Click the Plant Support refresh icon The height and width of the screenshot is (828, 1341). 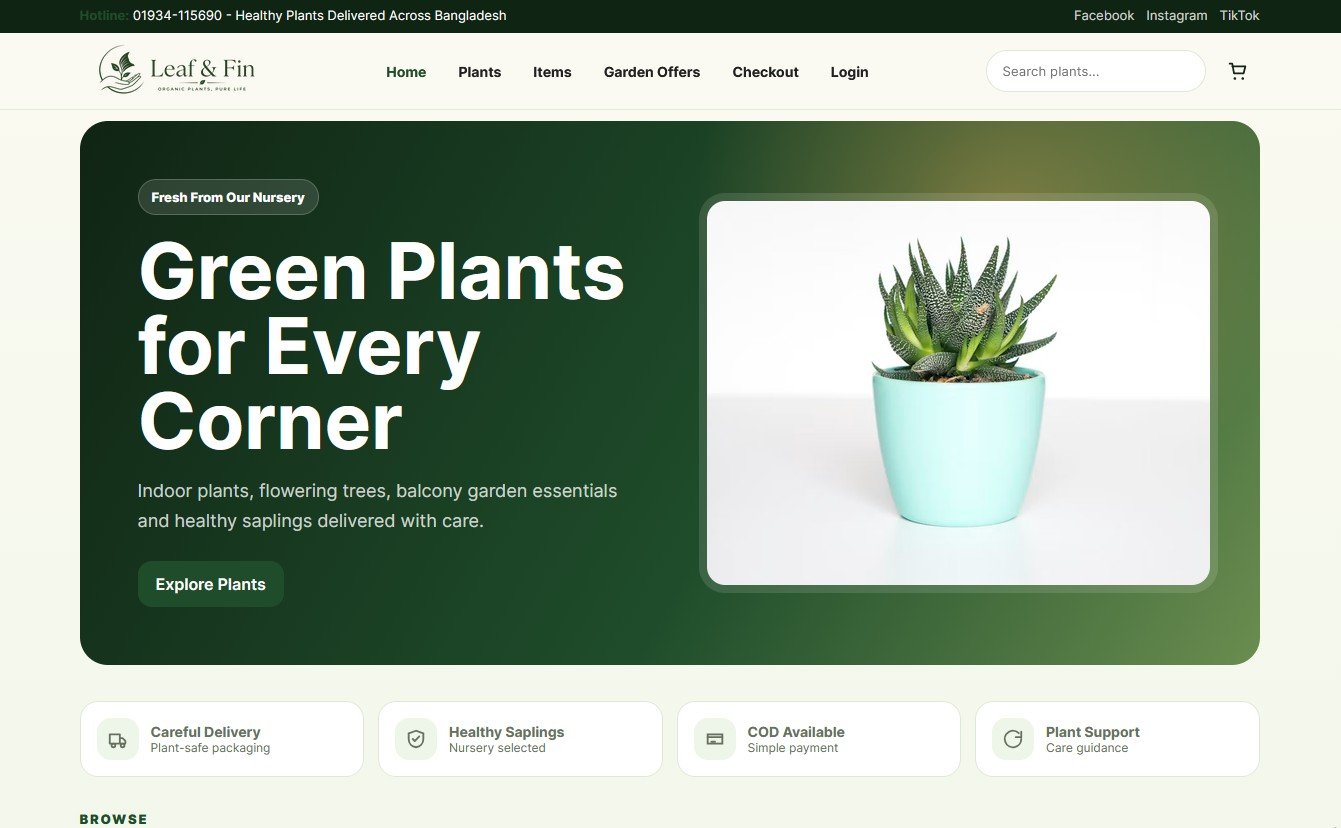click(1013, 740)
